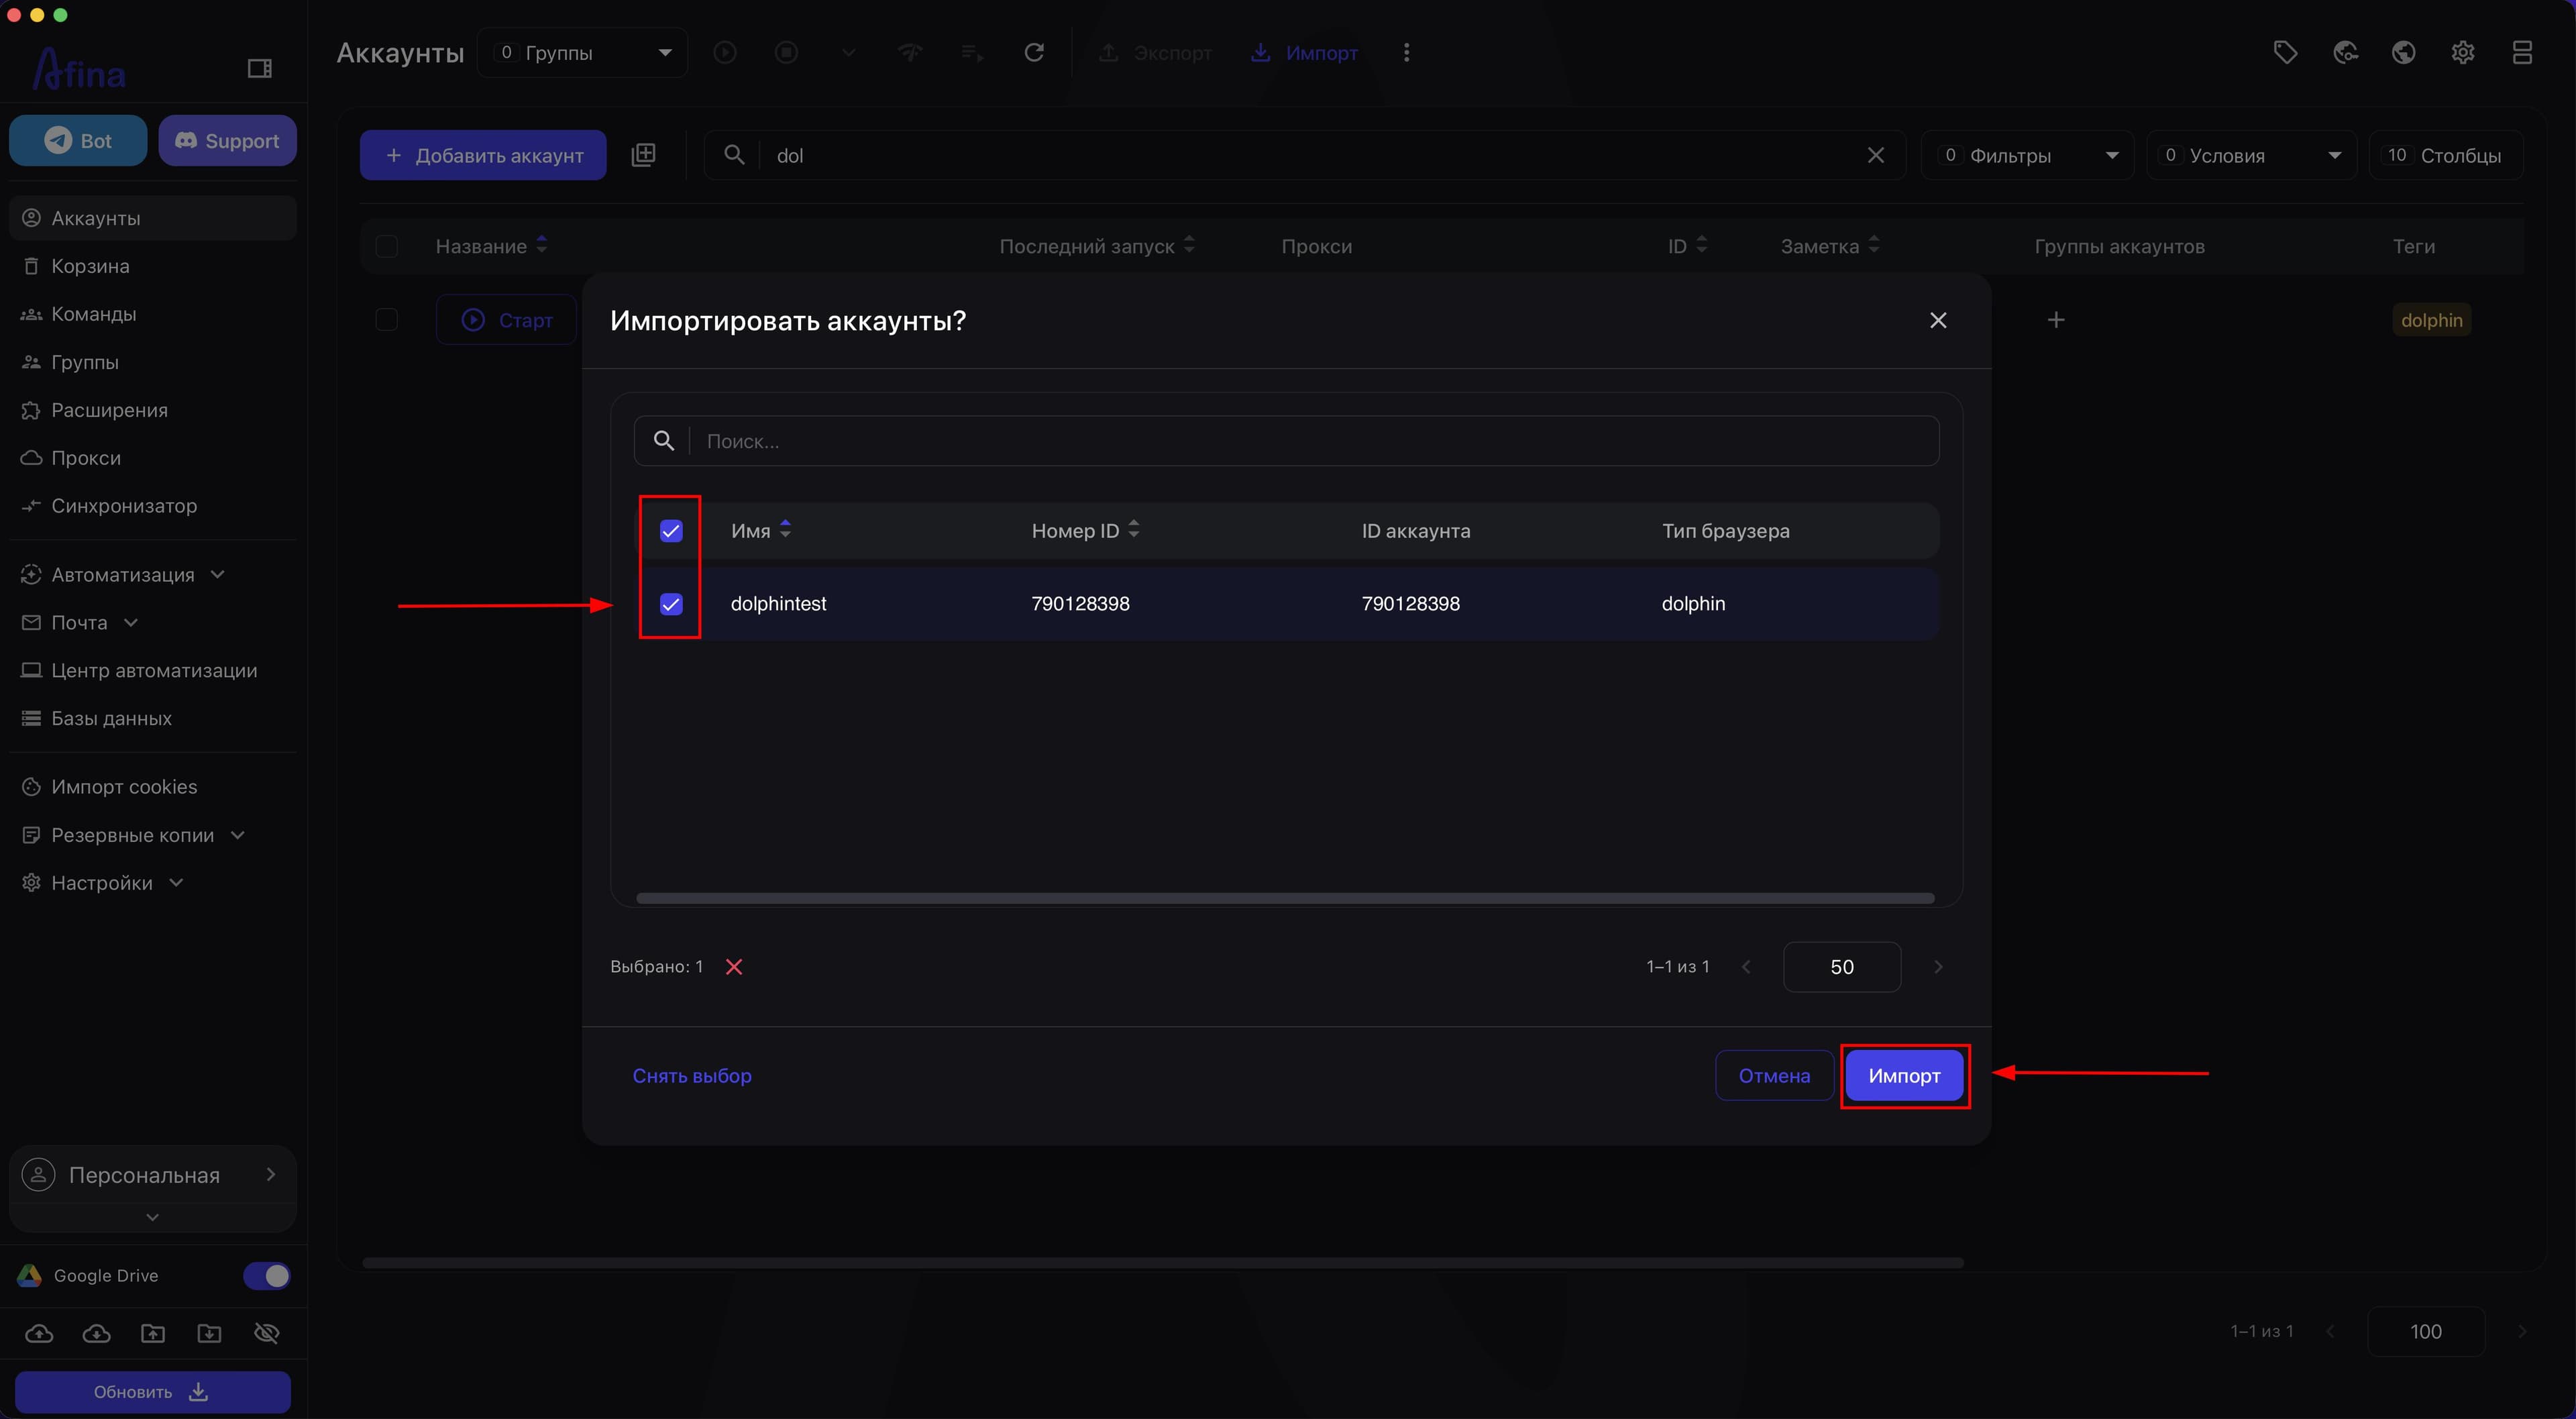Open the tags icon in top right
This screenshot has height=1419, width=2576.
2285,52
